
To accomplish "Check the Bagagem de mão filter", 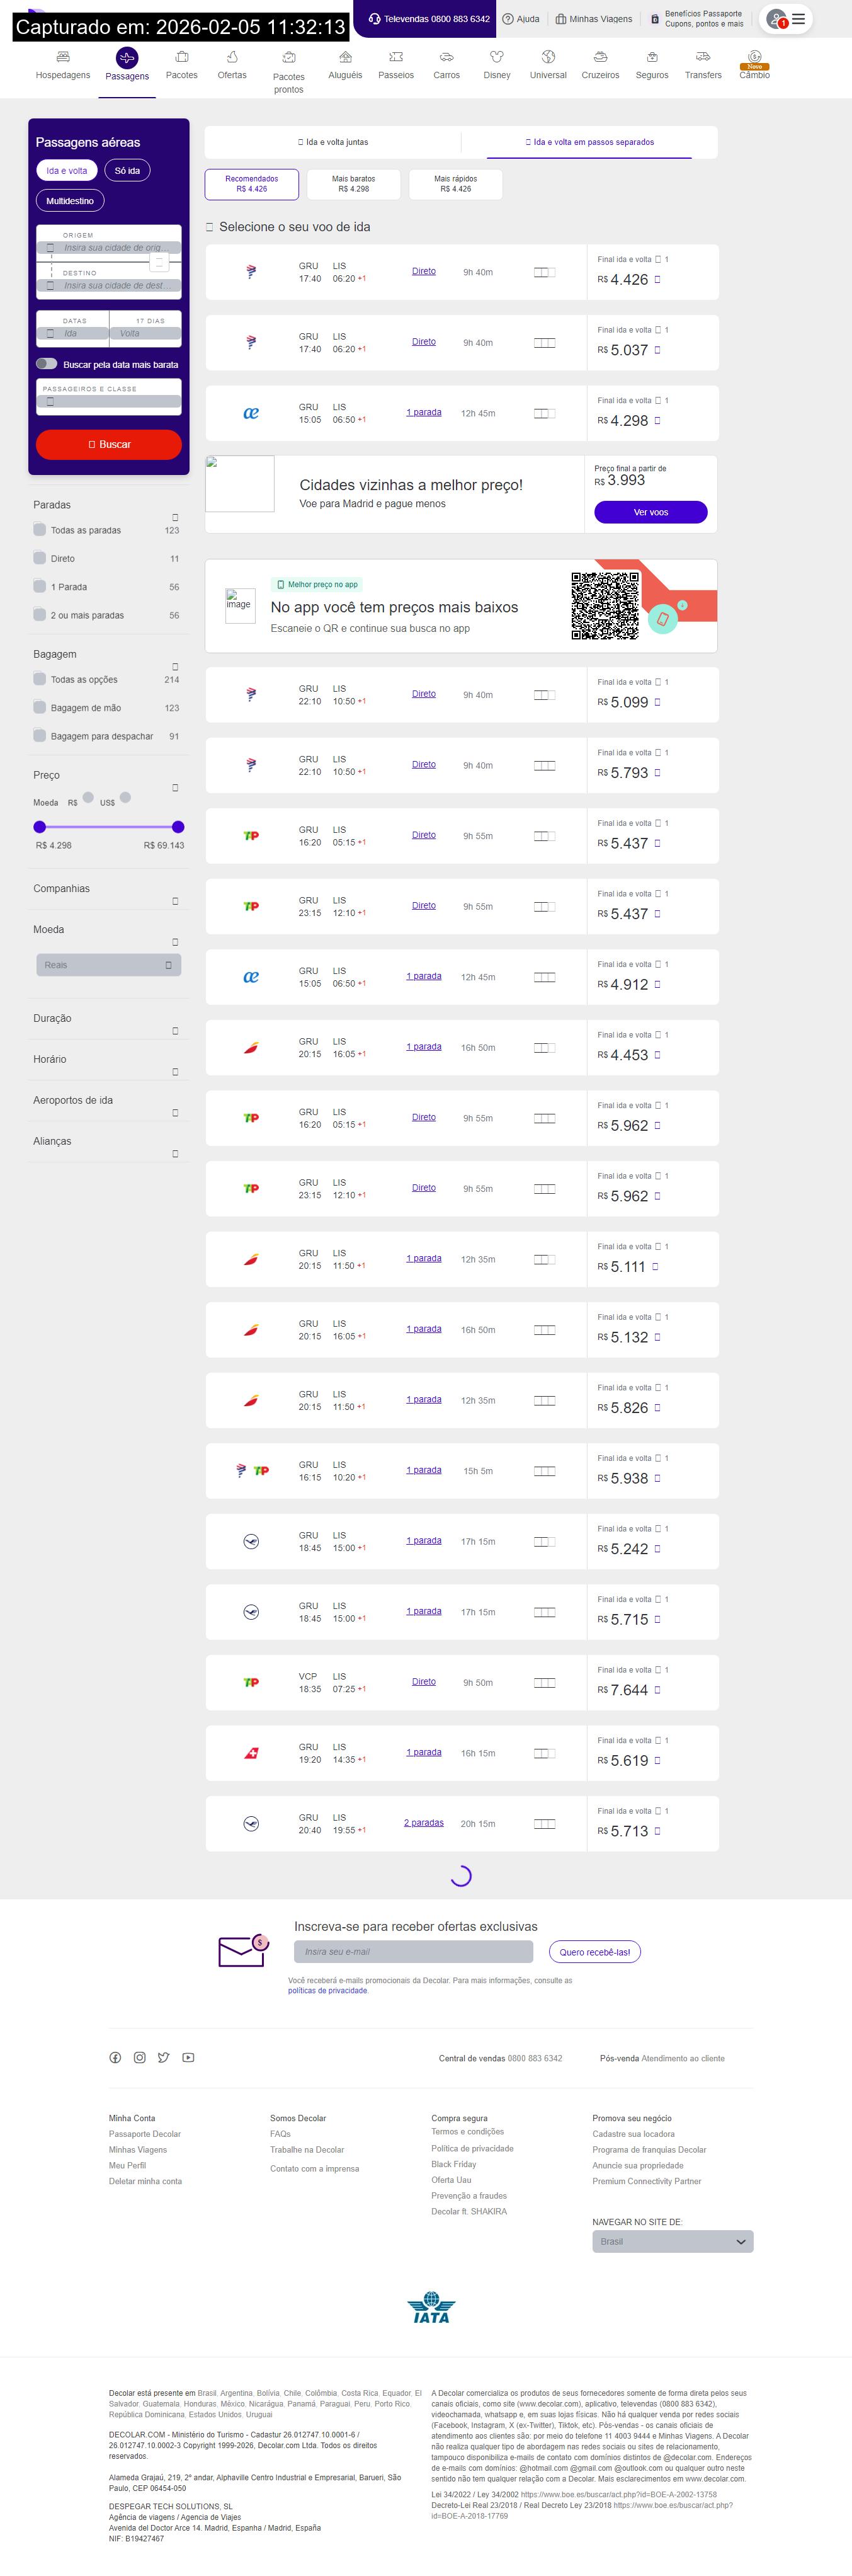I will point(40,707).
